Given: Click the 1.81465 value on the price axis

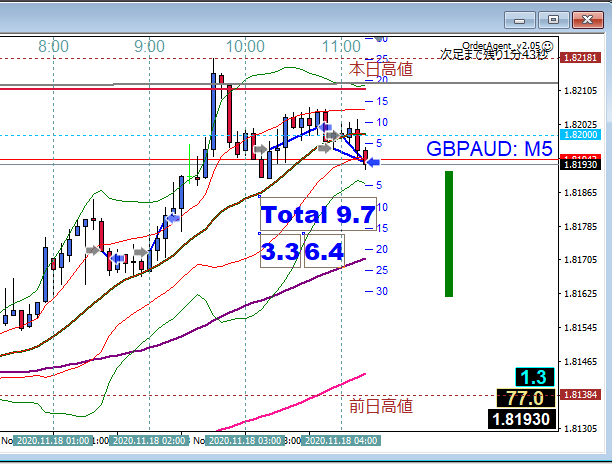Looking at the screenshot, I should point(581,361).
